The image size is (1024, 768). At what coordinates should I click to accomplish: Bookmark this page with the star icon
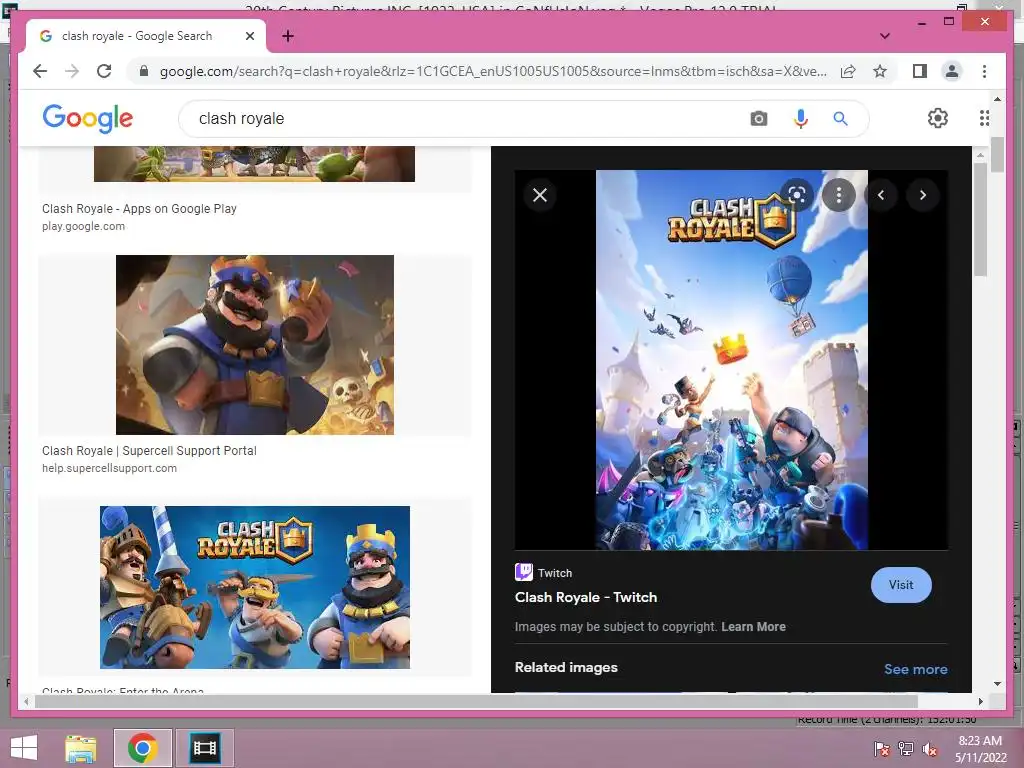click(880, 71)
